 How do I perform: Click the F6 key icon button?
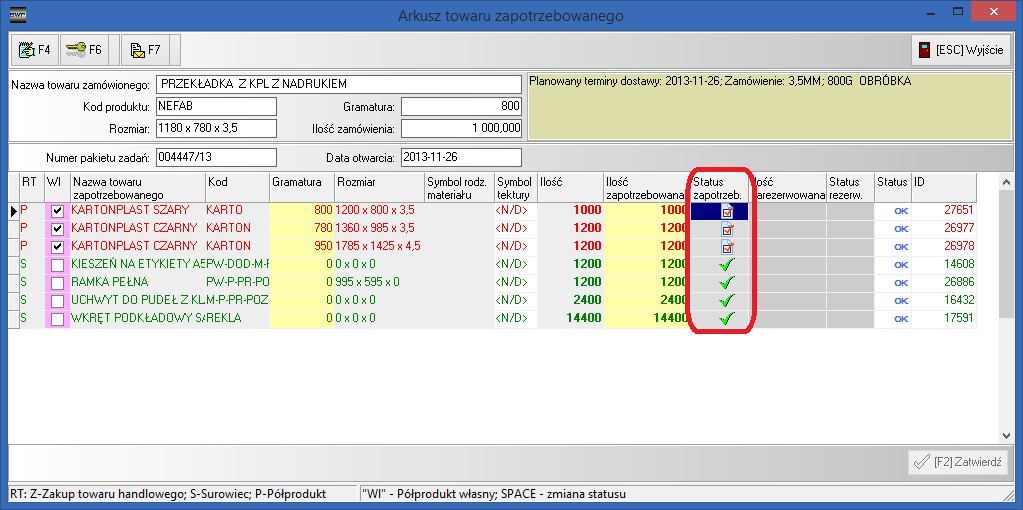84,49
